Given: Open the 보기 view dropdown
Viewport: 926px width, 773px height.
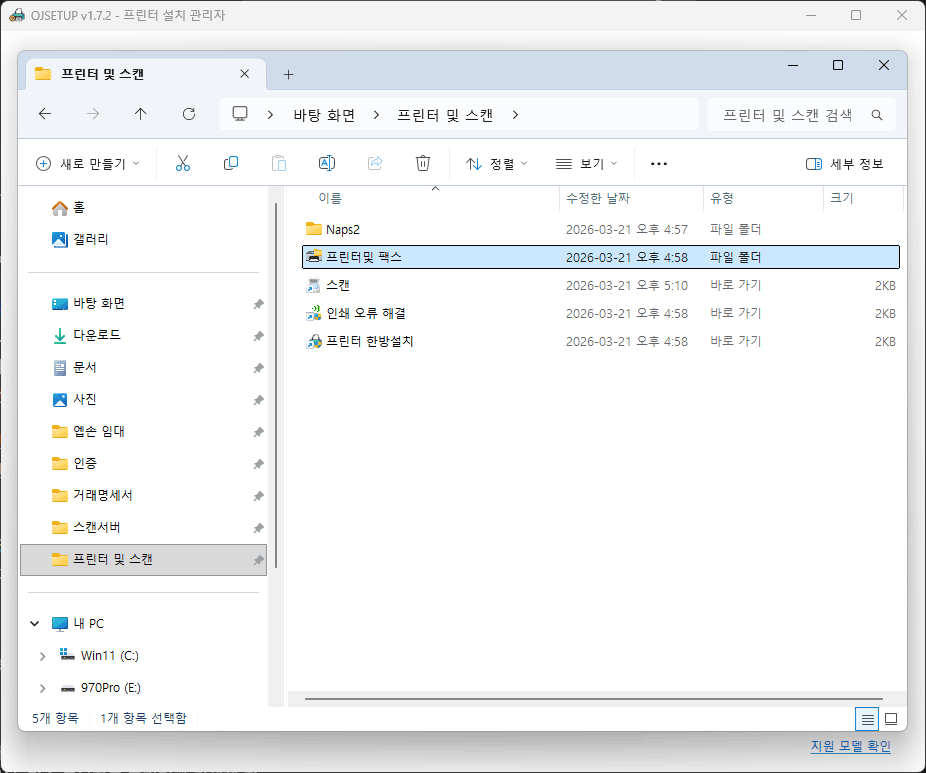Looking at the screenshot, I should coord(587,164).
